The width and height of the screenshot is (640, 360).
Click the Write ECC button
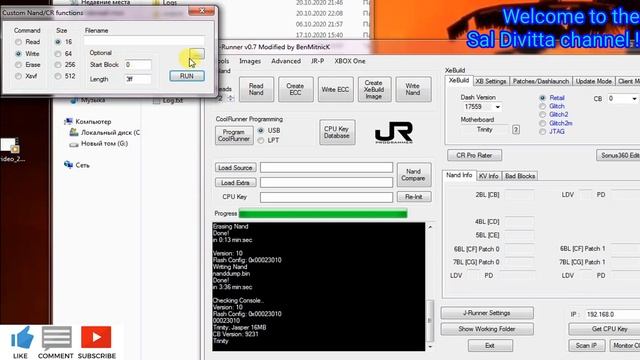click(335, 89)
